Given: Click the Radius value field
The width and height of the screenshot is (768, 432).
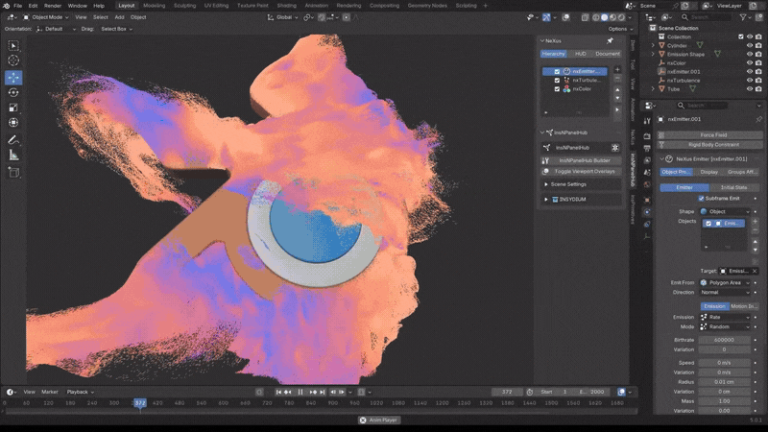Looking at the screenshot, I should 724,382.
